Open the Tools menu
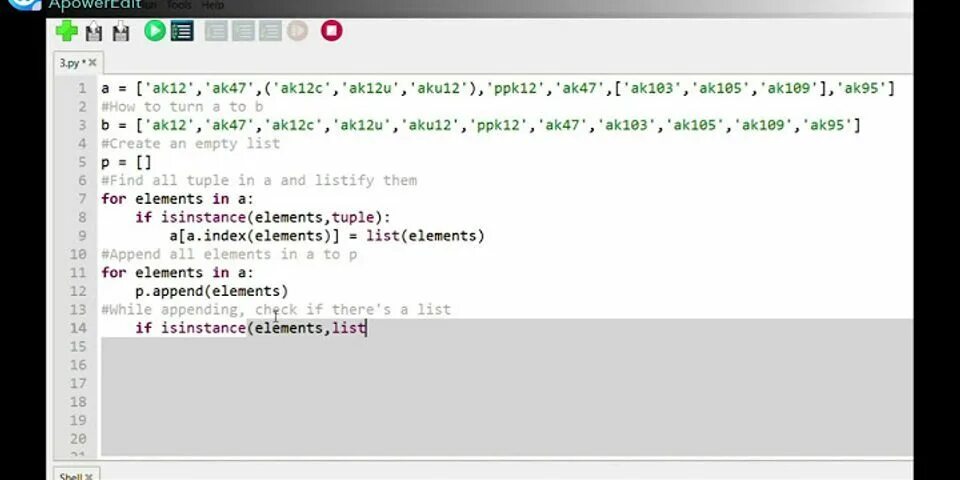Image resolution: width=960 pixels, height=480 pixels. point(179,5)
